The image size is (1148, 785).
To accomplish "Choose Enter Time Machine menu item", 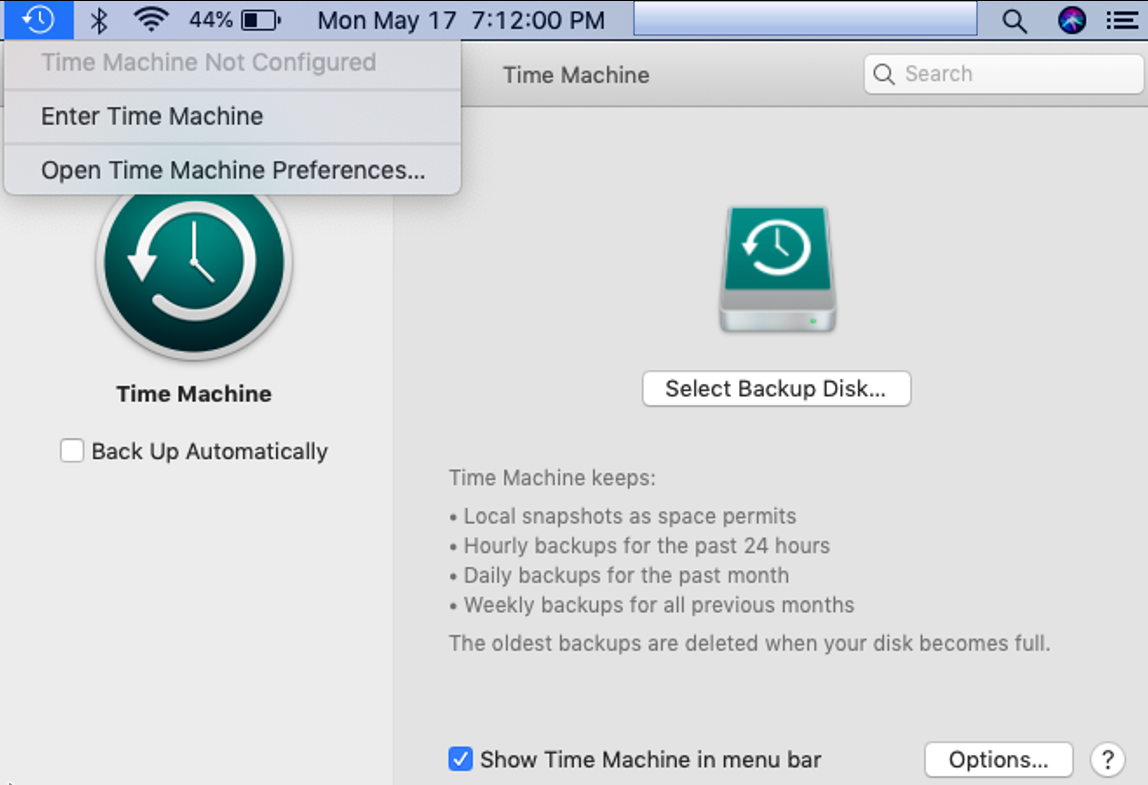I will (232, 116).
